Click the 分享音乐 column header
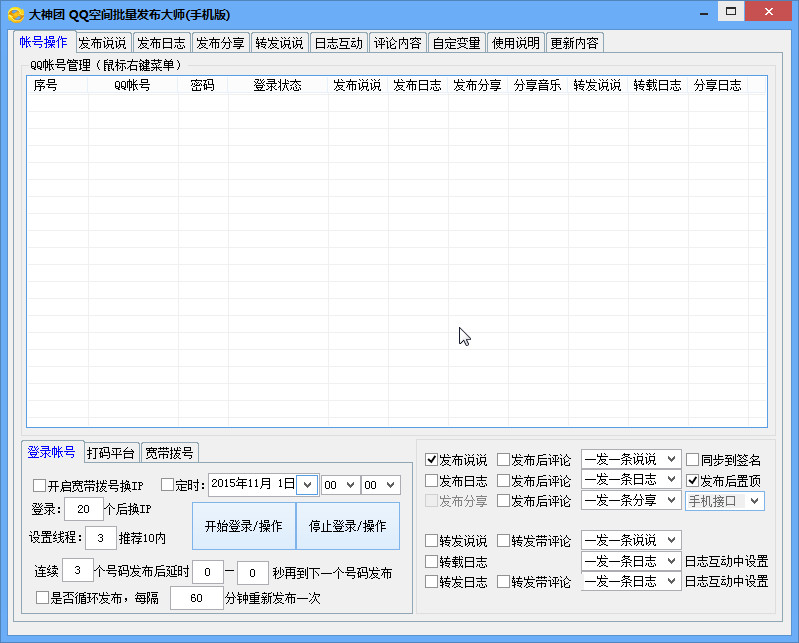Screen dimensions: 799x643 538,85
